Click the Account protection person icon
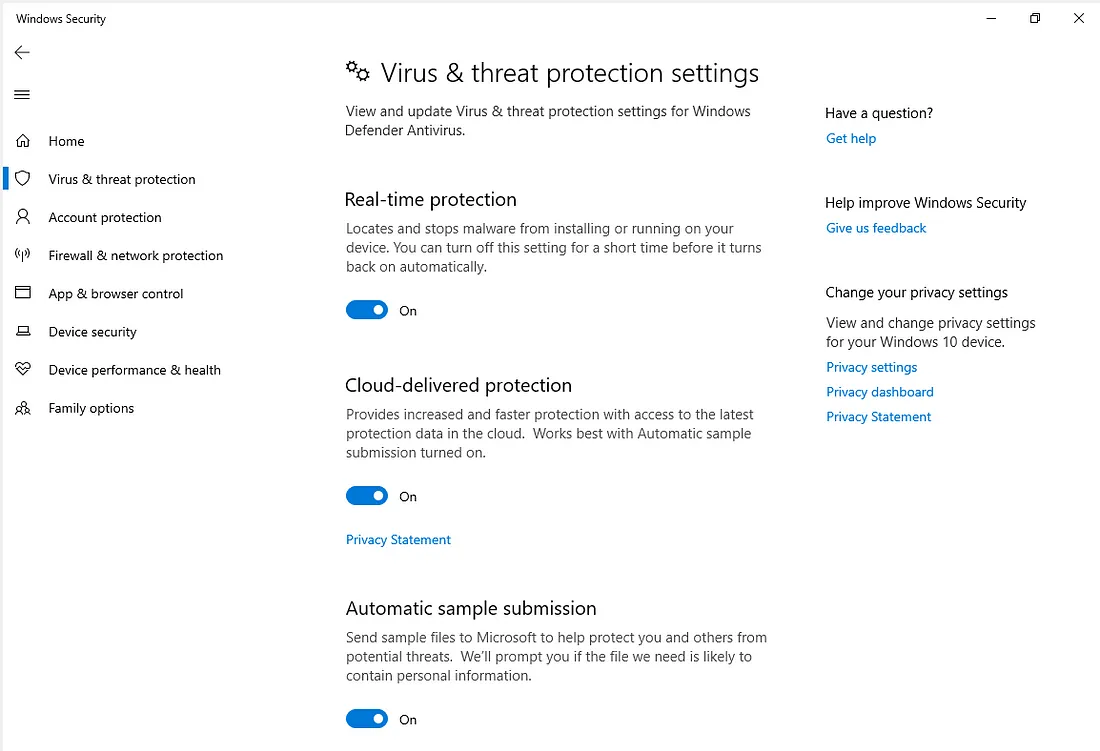Screen dimensions: 1100x751 pos(23,217)
